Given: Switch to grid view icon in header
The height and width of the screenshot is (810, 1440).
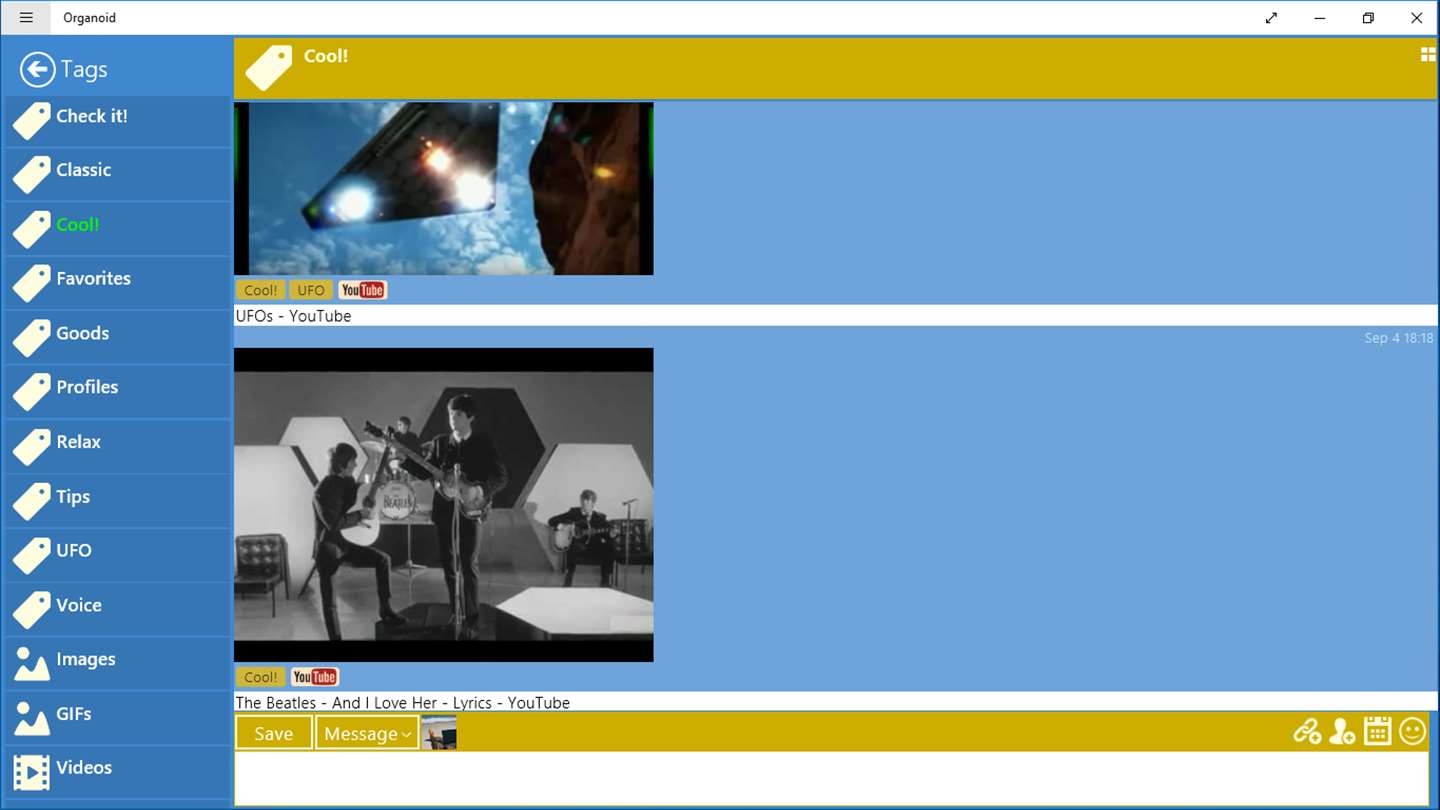Looking at the screenshot, I should tap(1428, 54).
